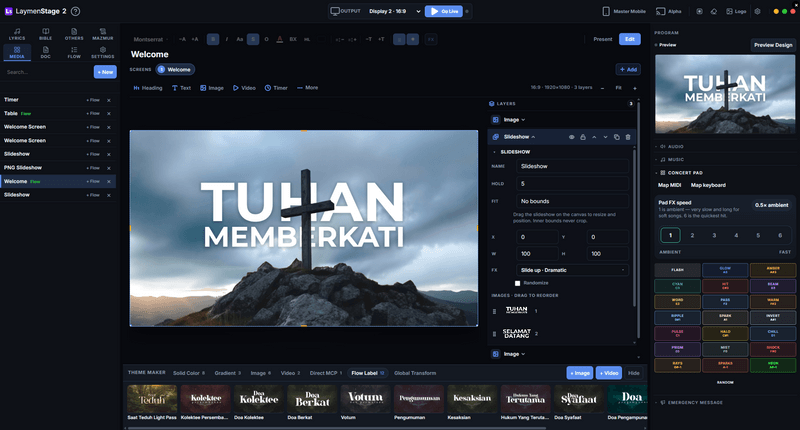The image size is (800, 430).
Task: Click the blue Edit button
Action: point(630,39)
